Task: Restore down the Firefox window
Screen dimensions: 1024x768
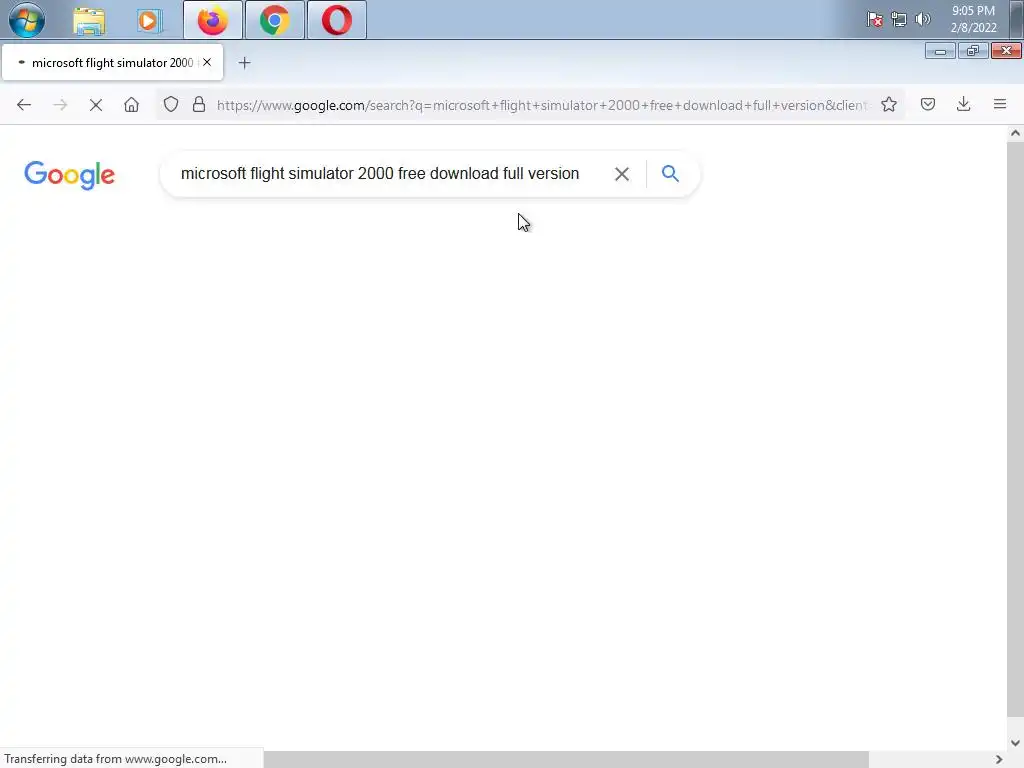Action: coord(973,51)
